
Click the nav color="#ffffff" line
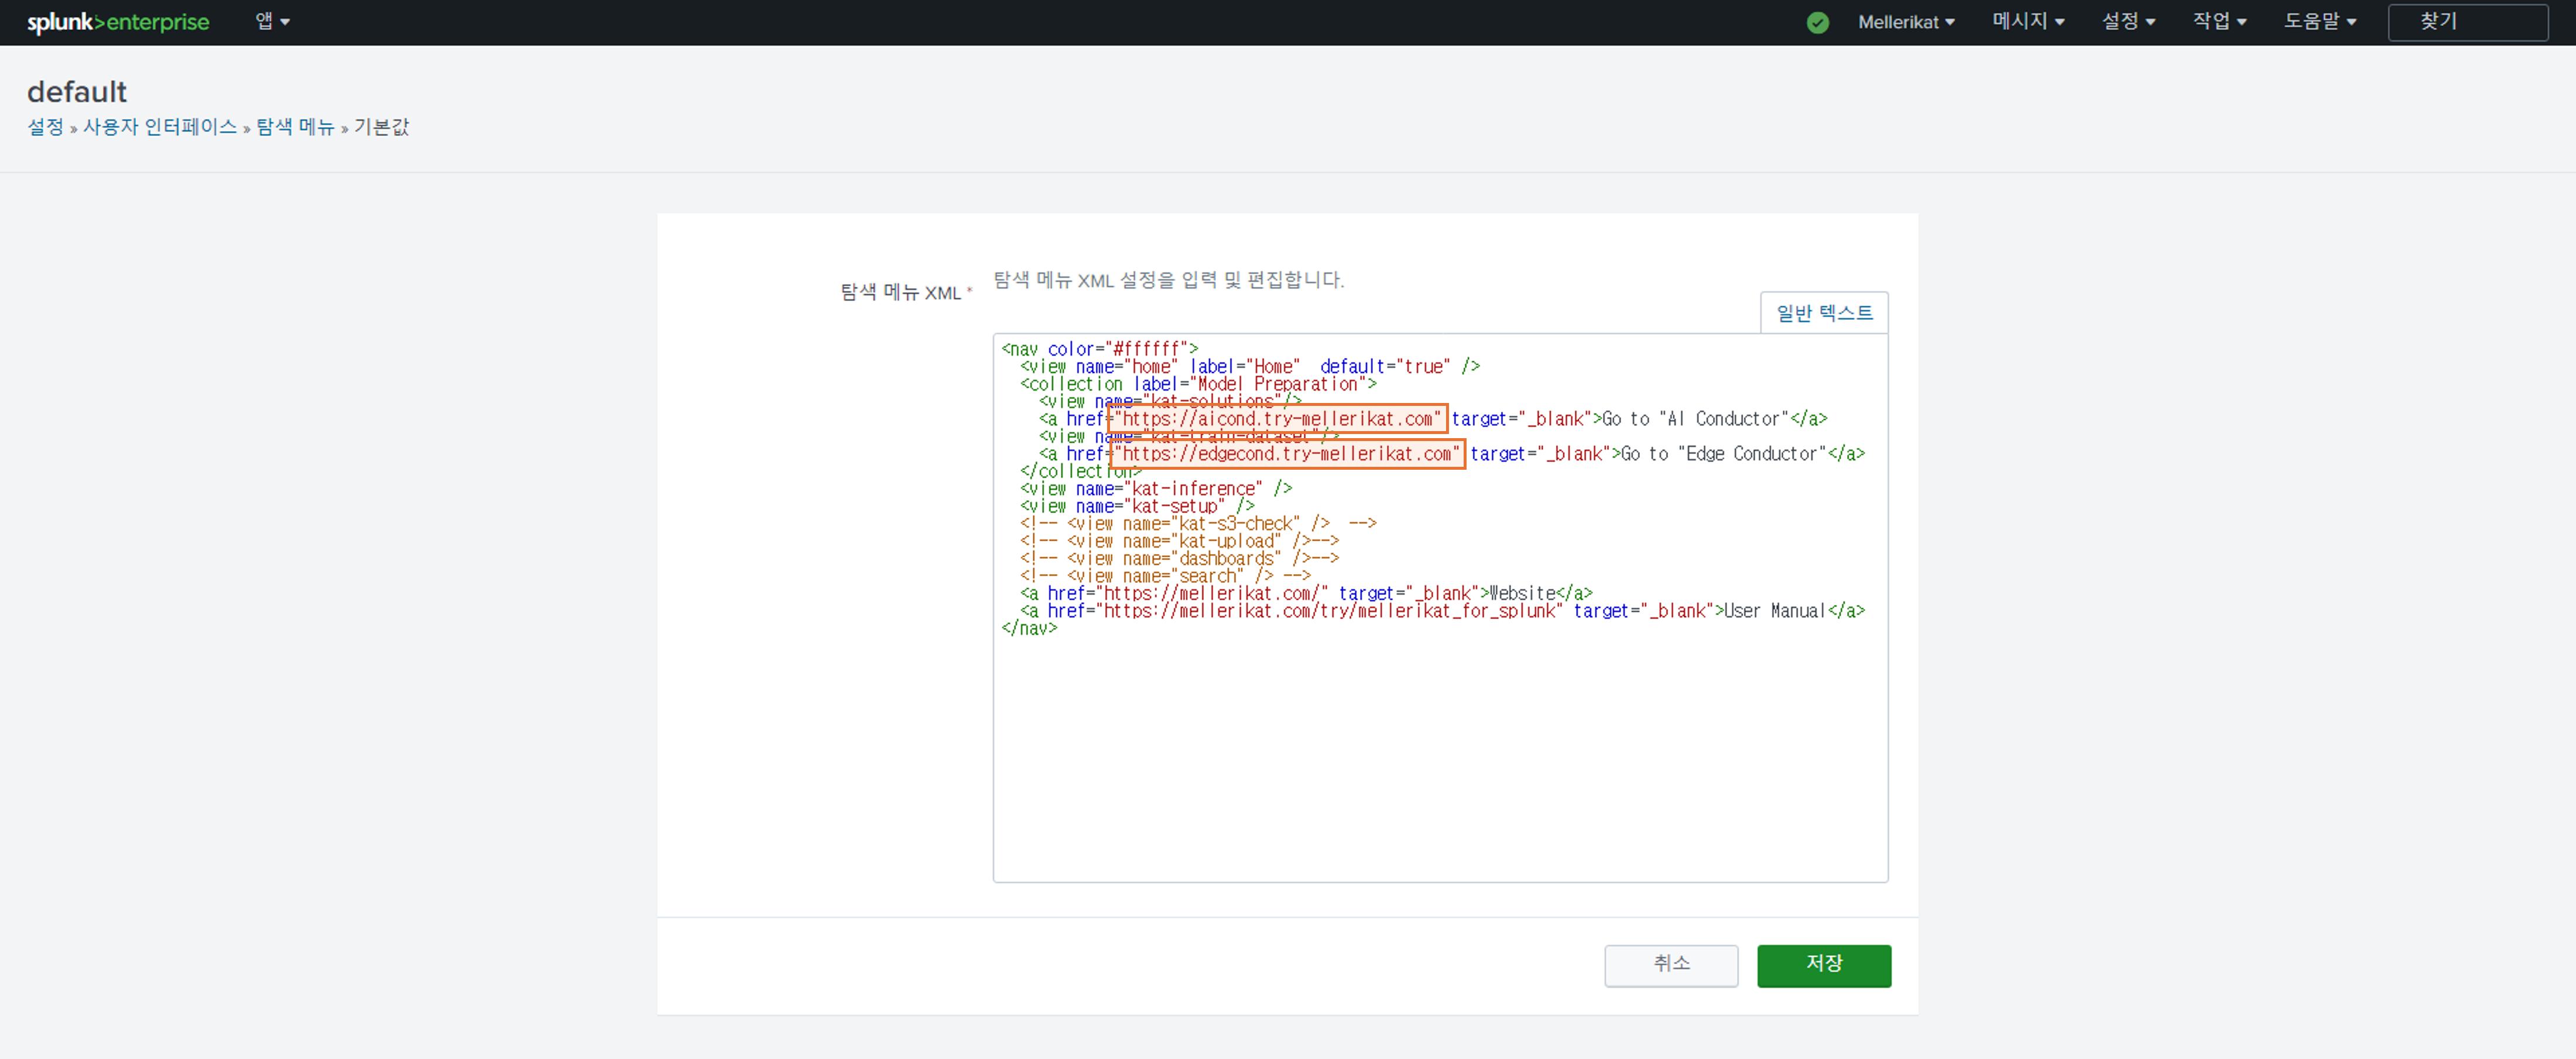[1099, 349]
